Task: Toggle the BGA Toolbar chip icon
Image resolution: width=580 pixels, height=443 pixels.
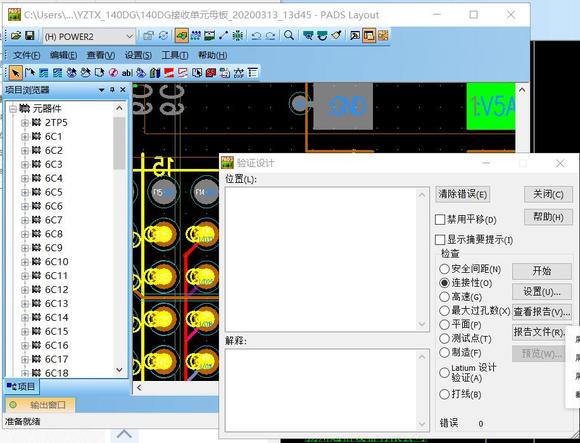Action: [237, 36]
